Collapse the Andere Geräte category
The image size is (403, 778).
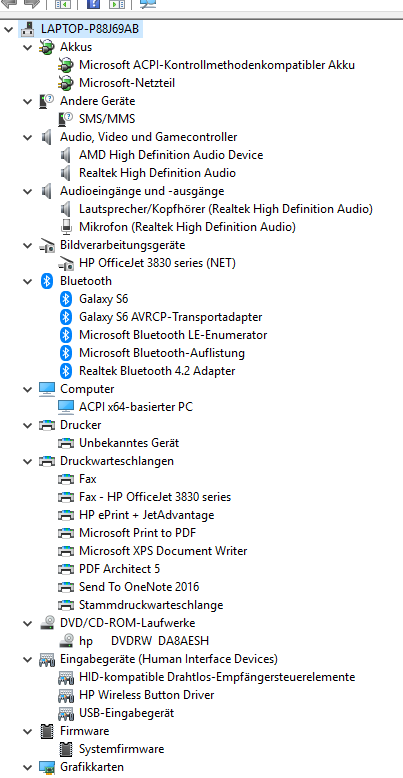click(27, 101)
